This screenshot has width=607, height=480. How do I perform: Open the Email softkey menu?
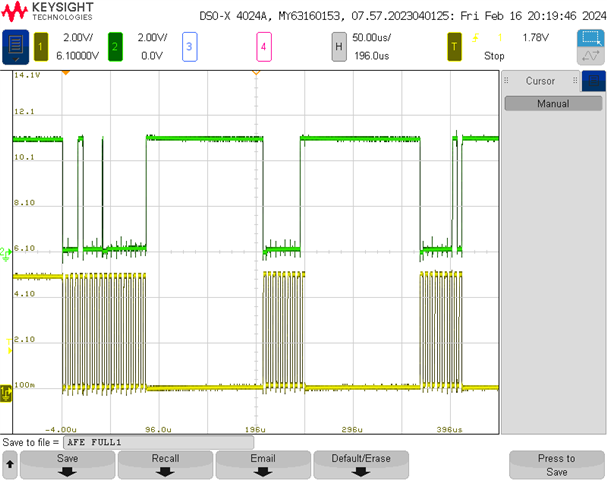point(263,465)
